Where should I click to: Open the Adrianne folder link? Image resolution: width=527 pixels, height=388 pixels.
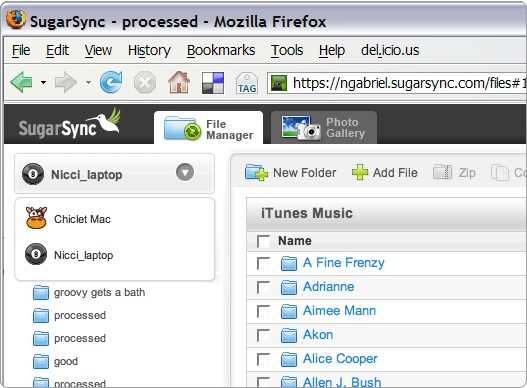pos(328,287)
